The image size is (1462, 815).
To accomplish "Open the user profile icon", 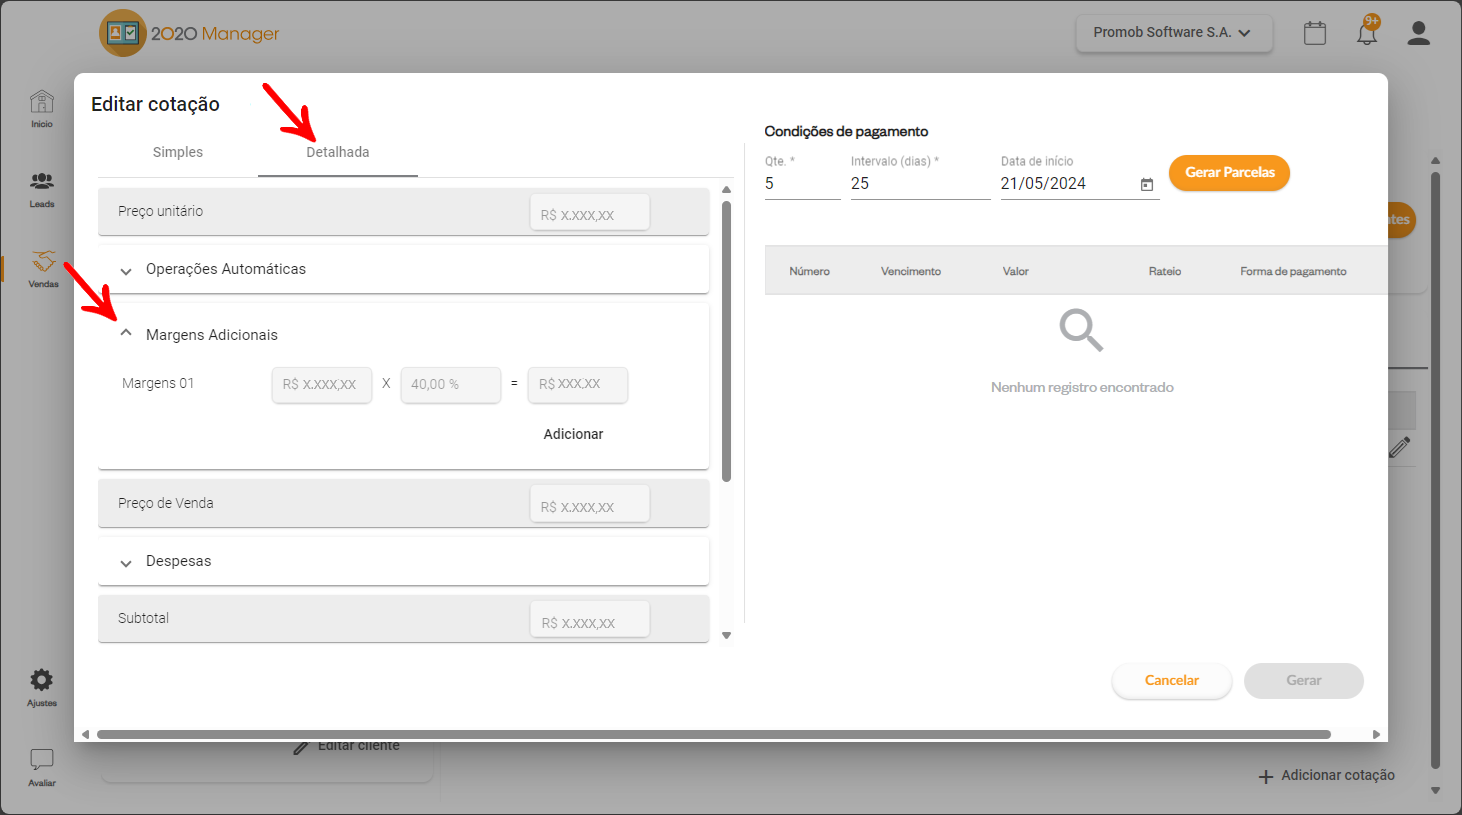I will tap(1418, 33).
